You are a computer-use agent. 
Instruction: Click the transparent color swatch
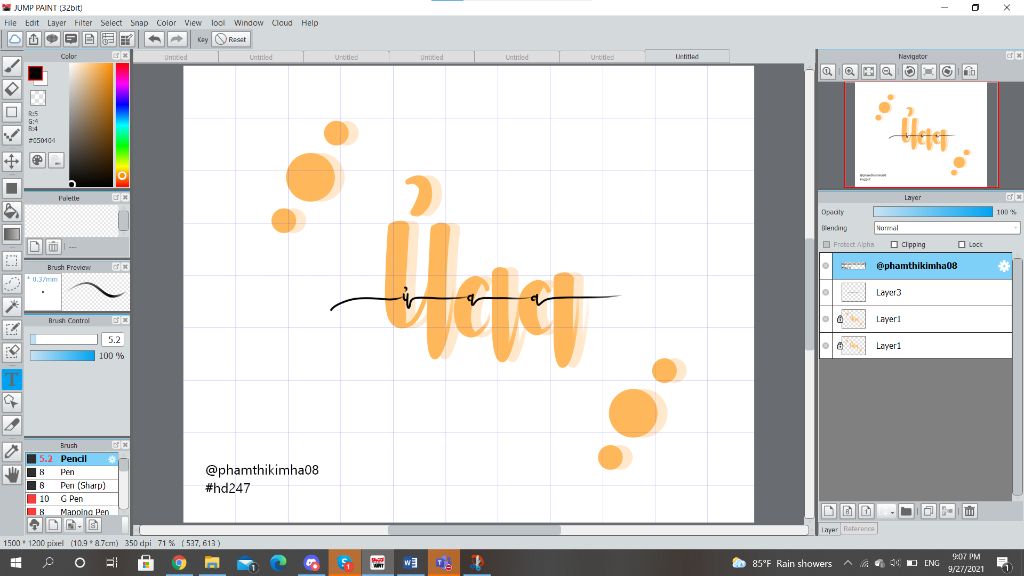(x=39, y=98)
